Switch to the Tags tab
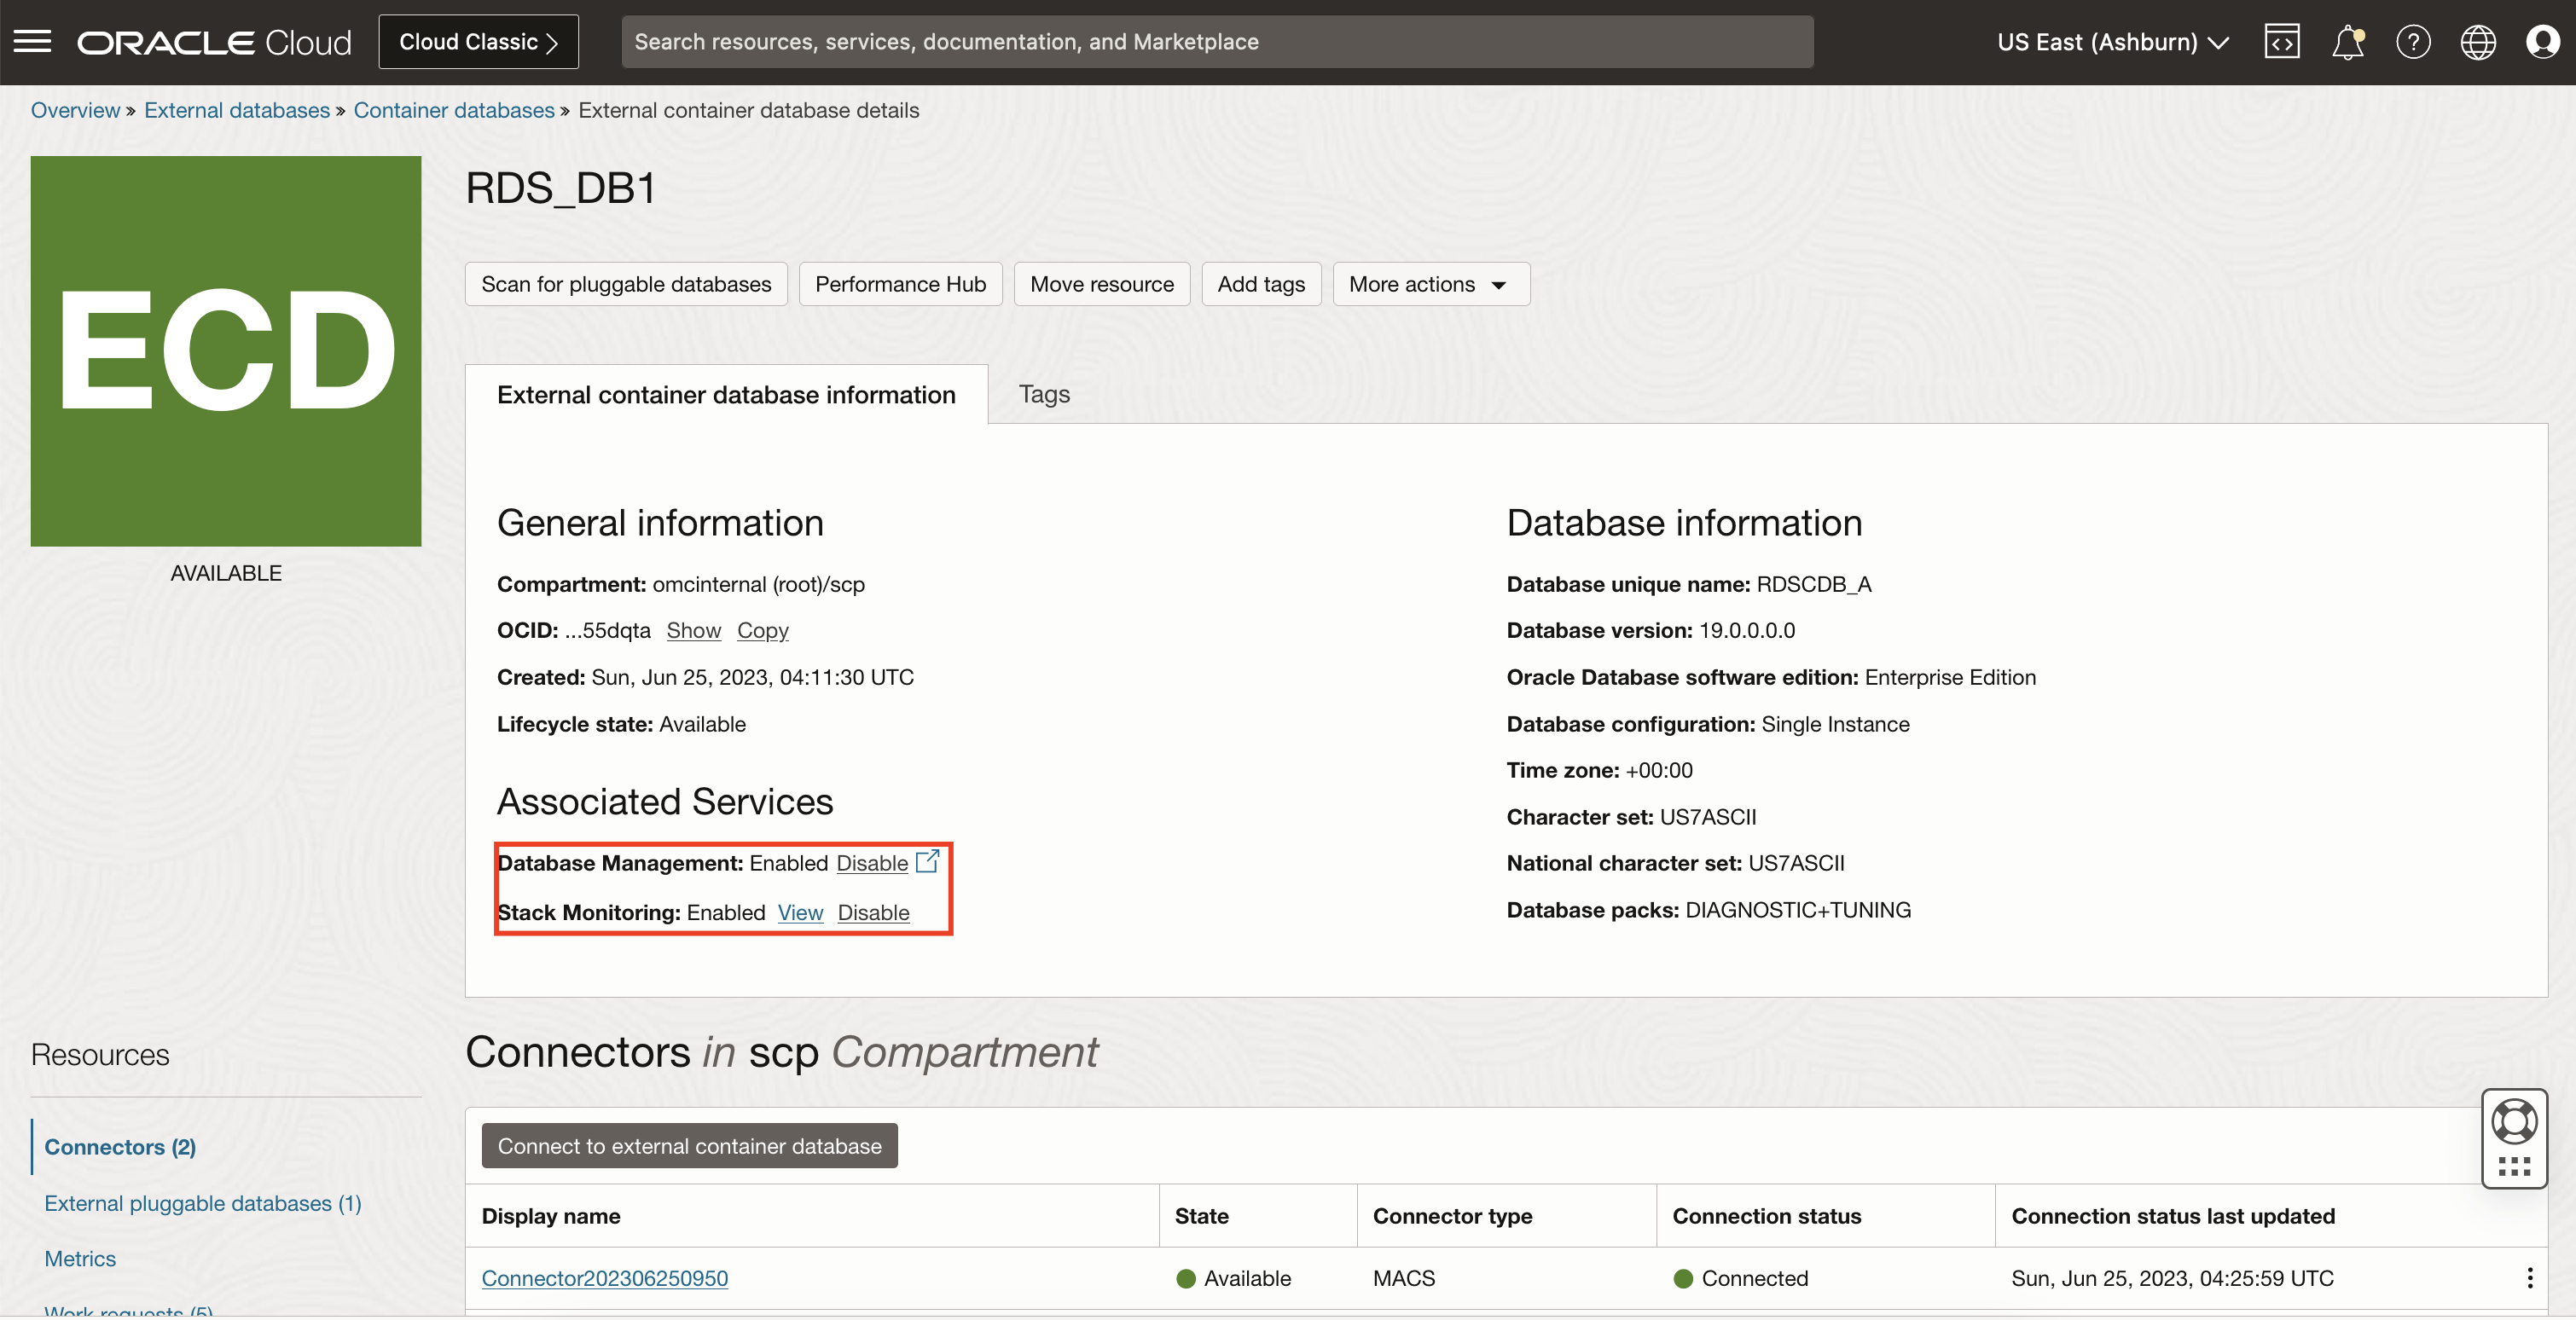2576x1320 pixels. (x=1043, y=394)
